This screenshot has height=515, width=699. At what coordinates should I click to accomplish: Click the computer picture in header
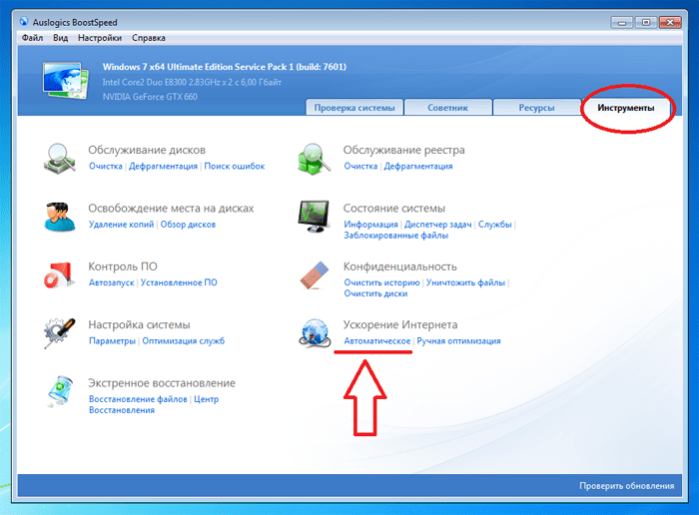[x=66, y=81]
